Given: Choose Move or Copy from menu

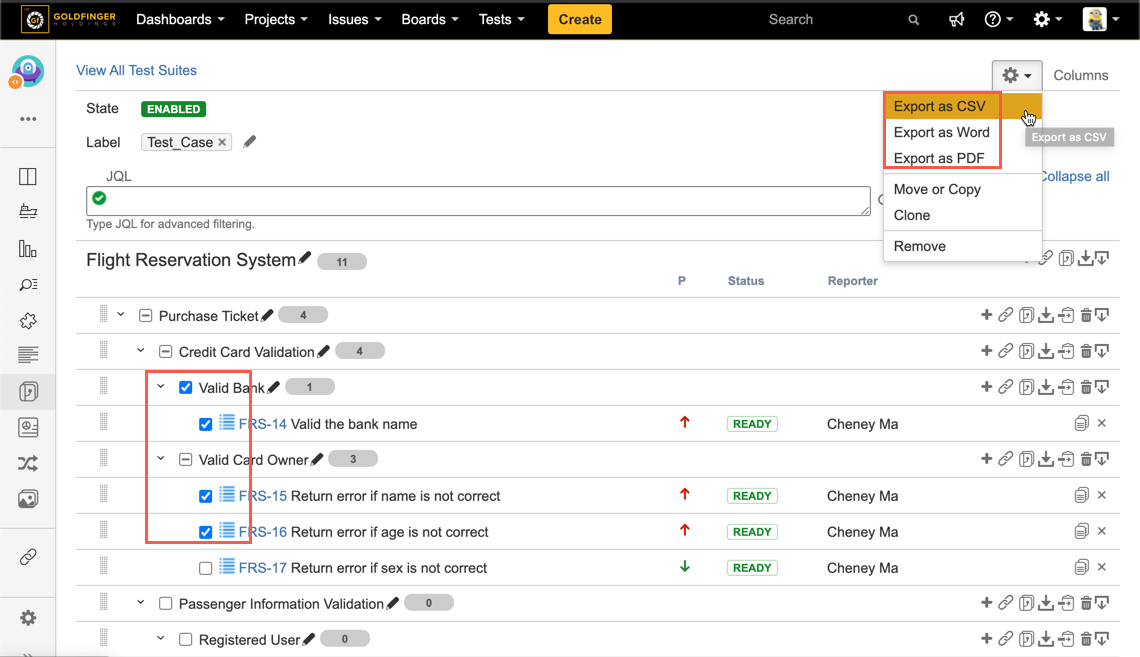Looking at the screenshot, I should click(937, 189).
